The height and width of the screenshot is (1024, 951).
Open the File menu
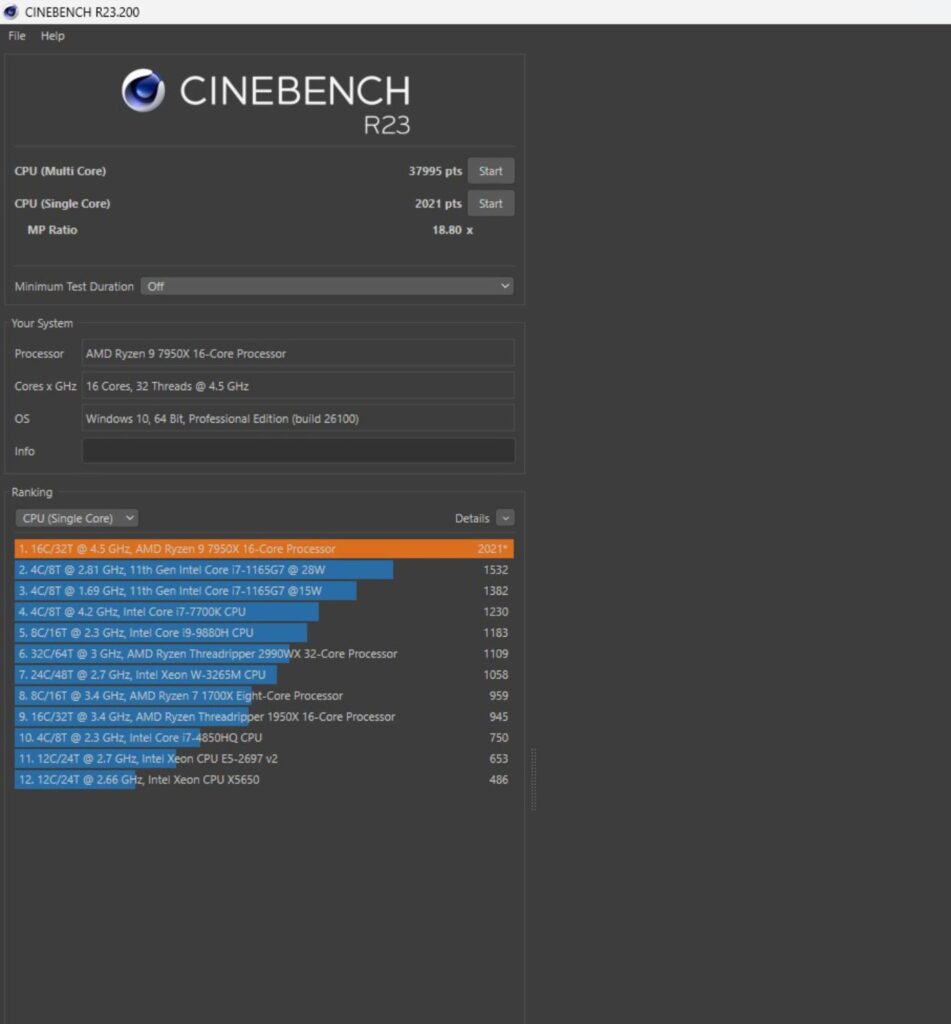(17, 36)
